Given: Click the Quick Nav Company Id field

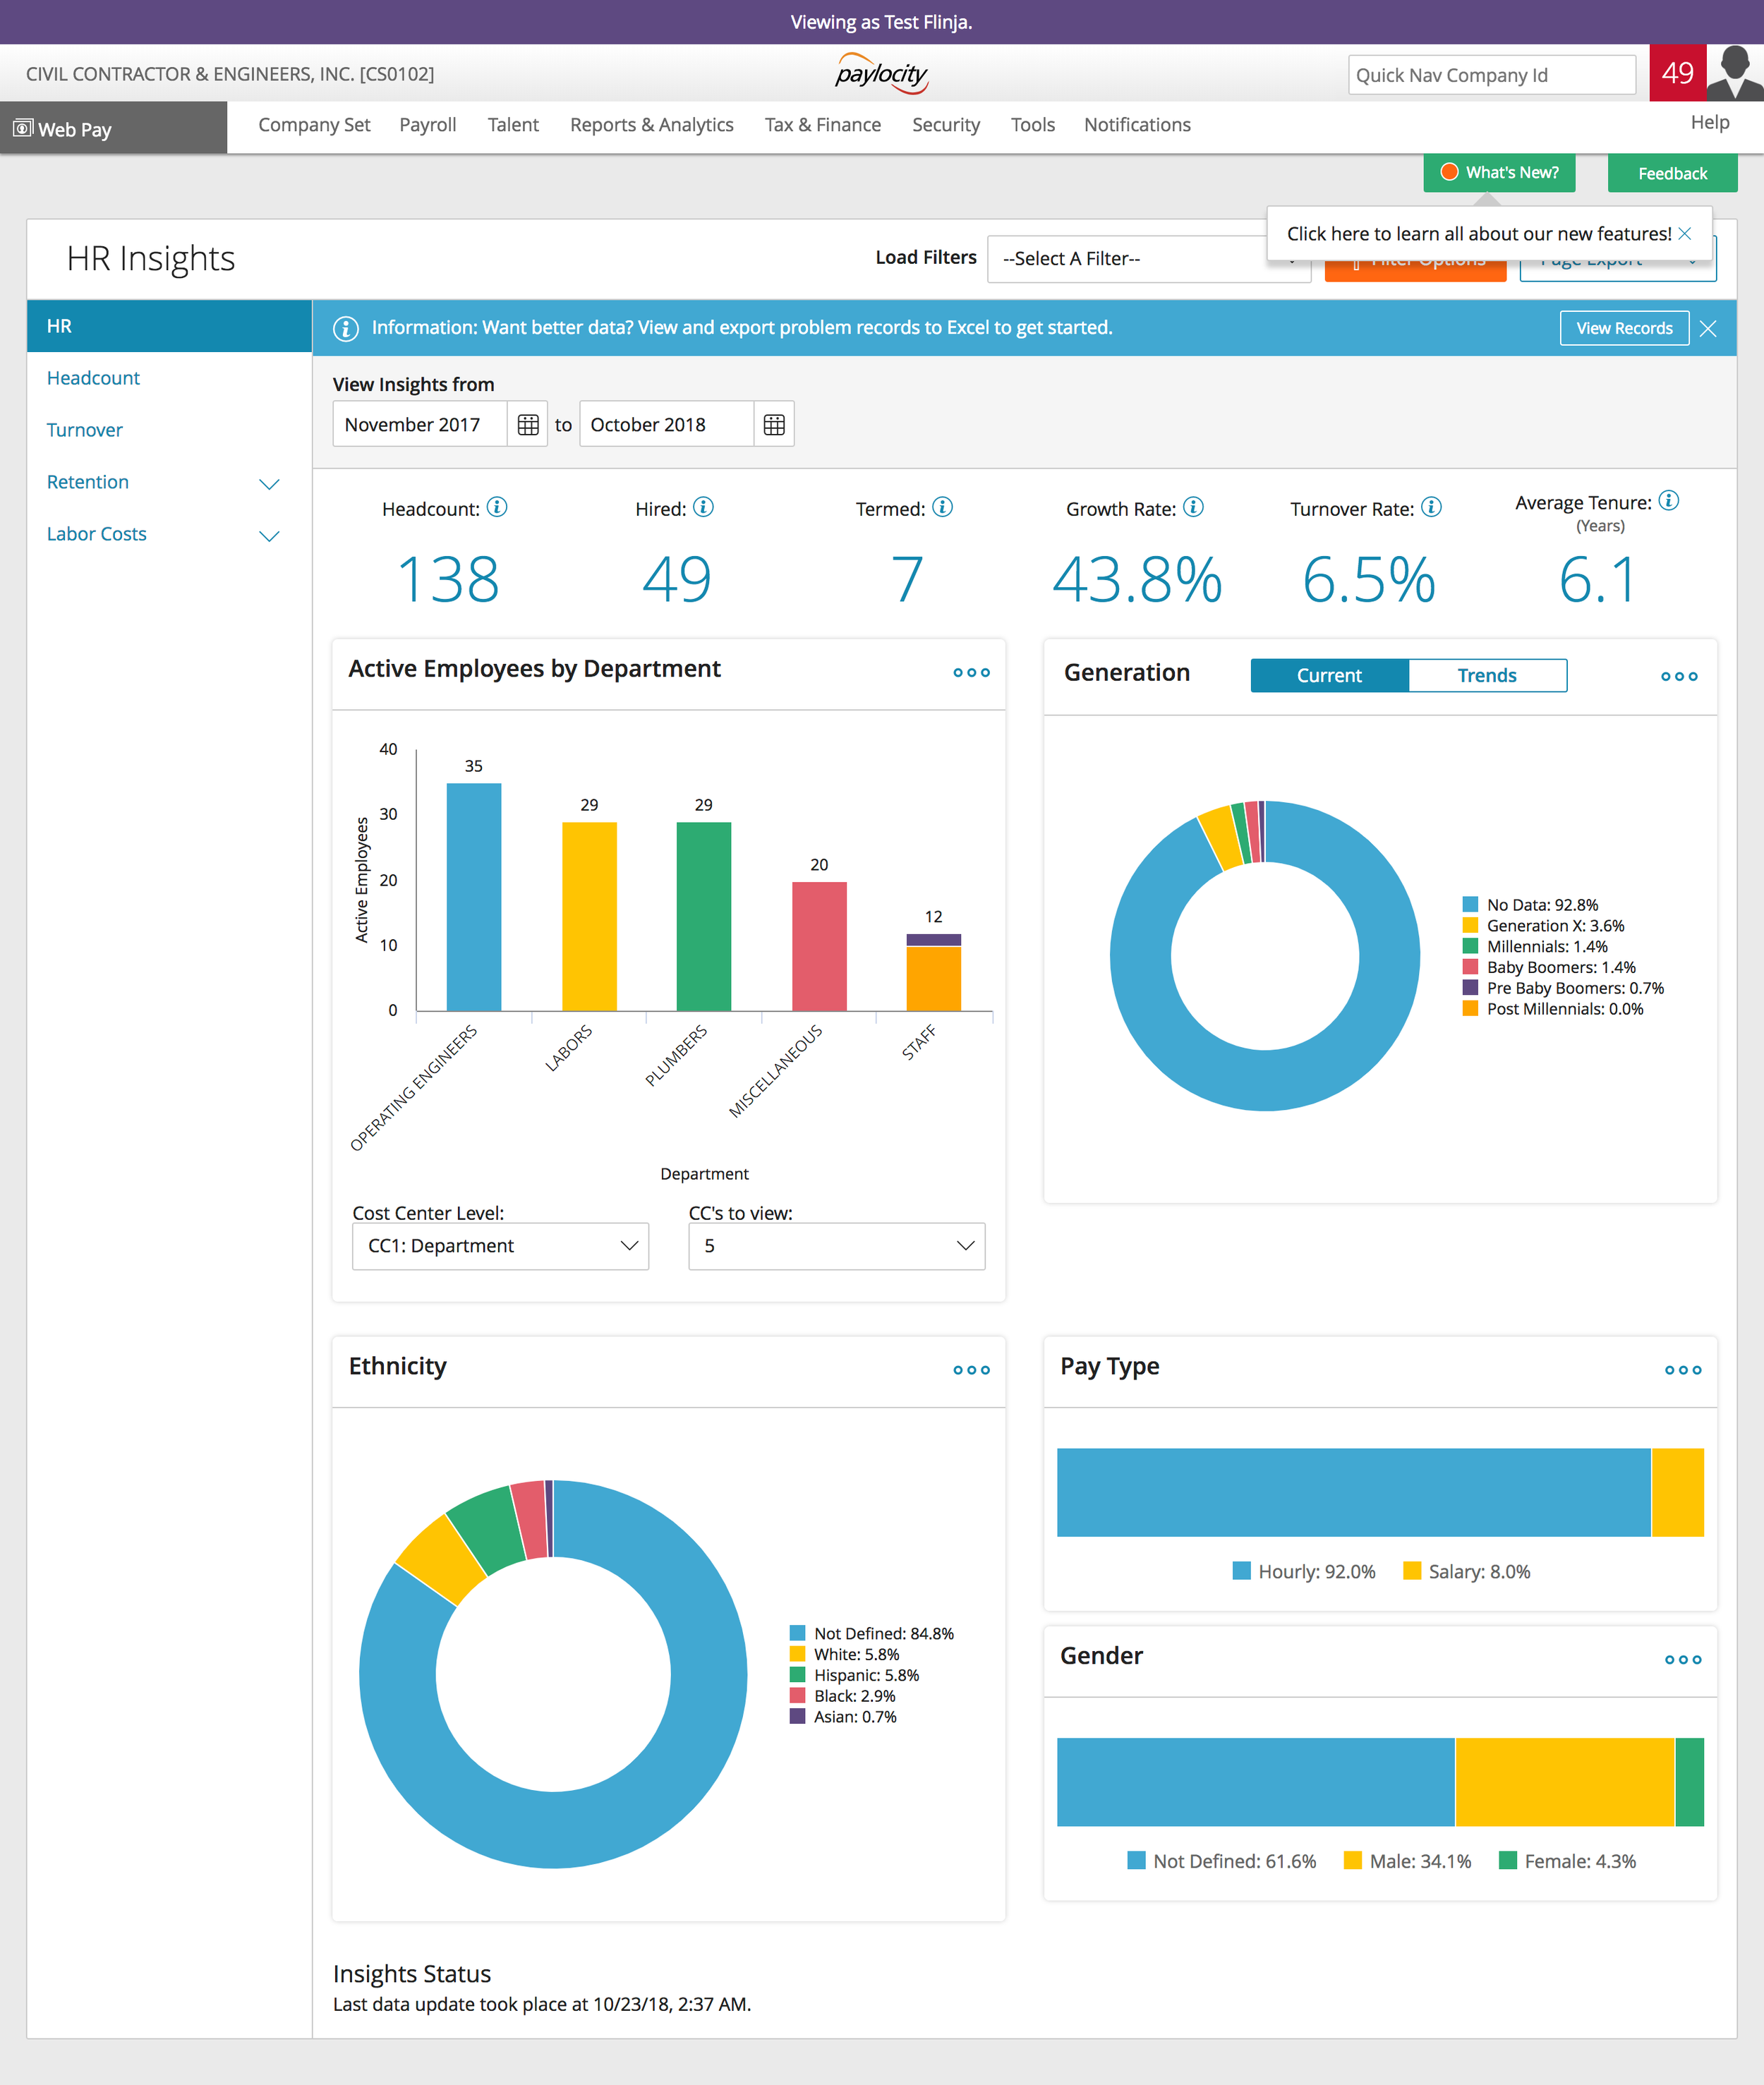Looking at the screenshot, I should tap(1491, 73).
